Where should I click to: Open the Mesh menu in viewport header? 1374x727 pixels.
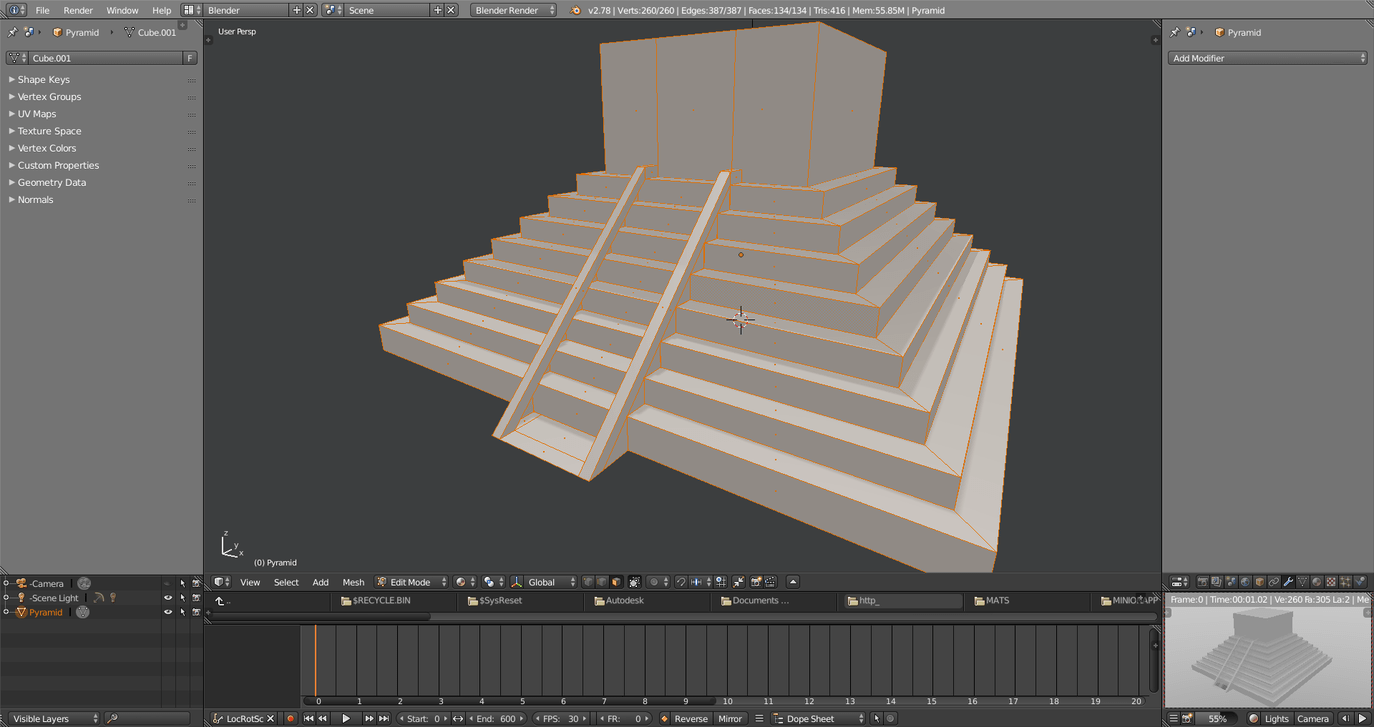[353, 582]
